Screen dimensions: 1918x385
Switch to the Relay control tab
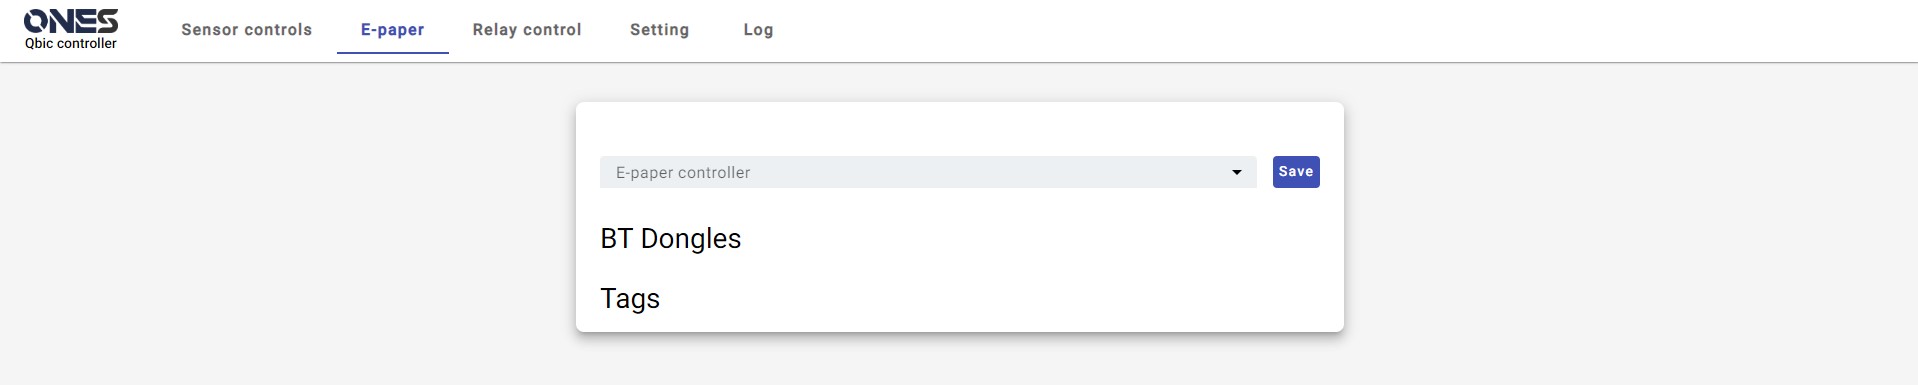click(527, 30)
